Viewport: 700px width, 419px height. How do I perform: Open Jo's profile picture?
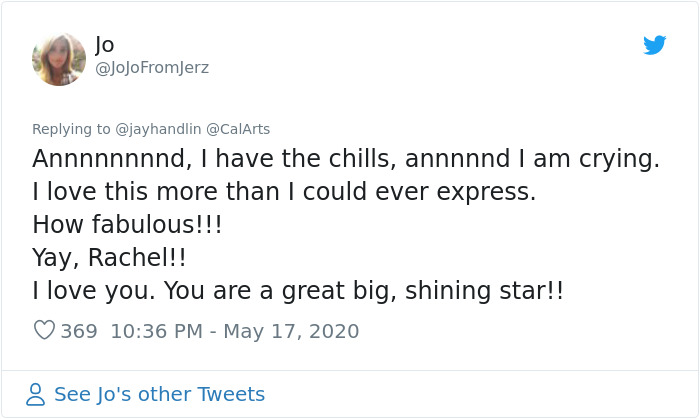59,59
